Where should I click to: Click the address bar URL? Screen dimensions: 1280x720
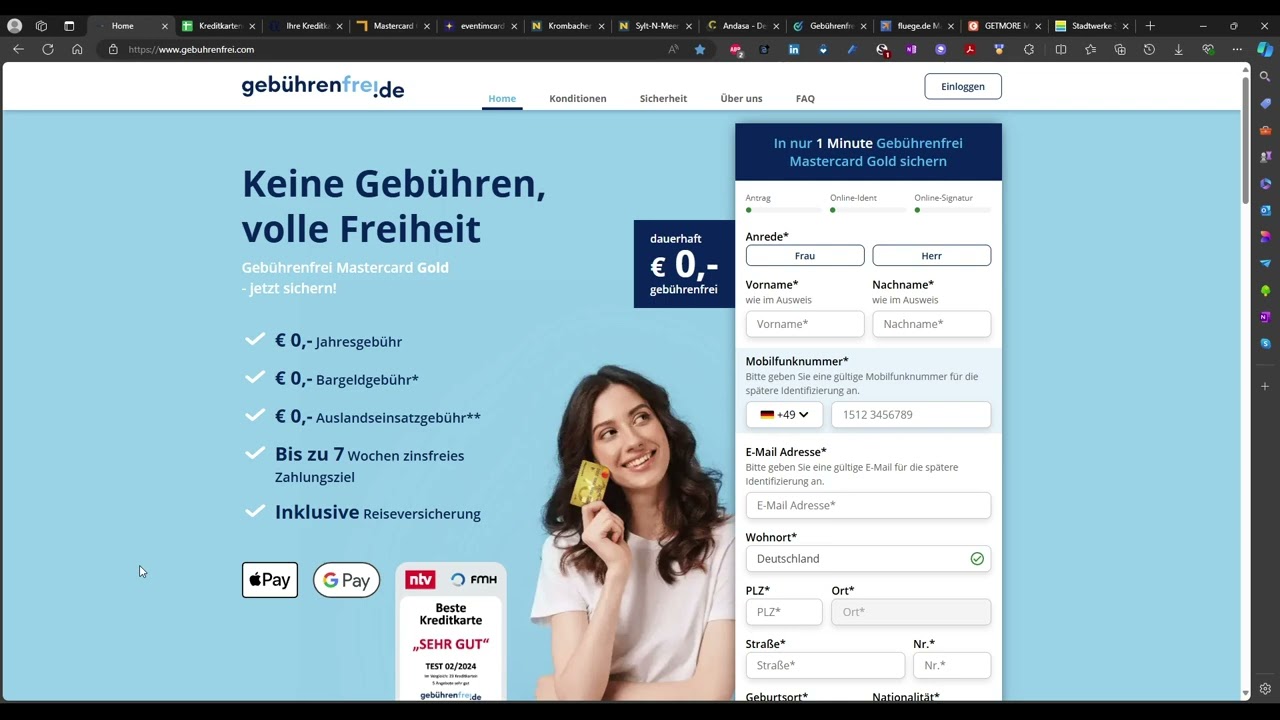point(191,49)
